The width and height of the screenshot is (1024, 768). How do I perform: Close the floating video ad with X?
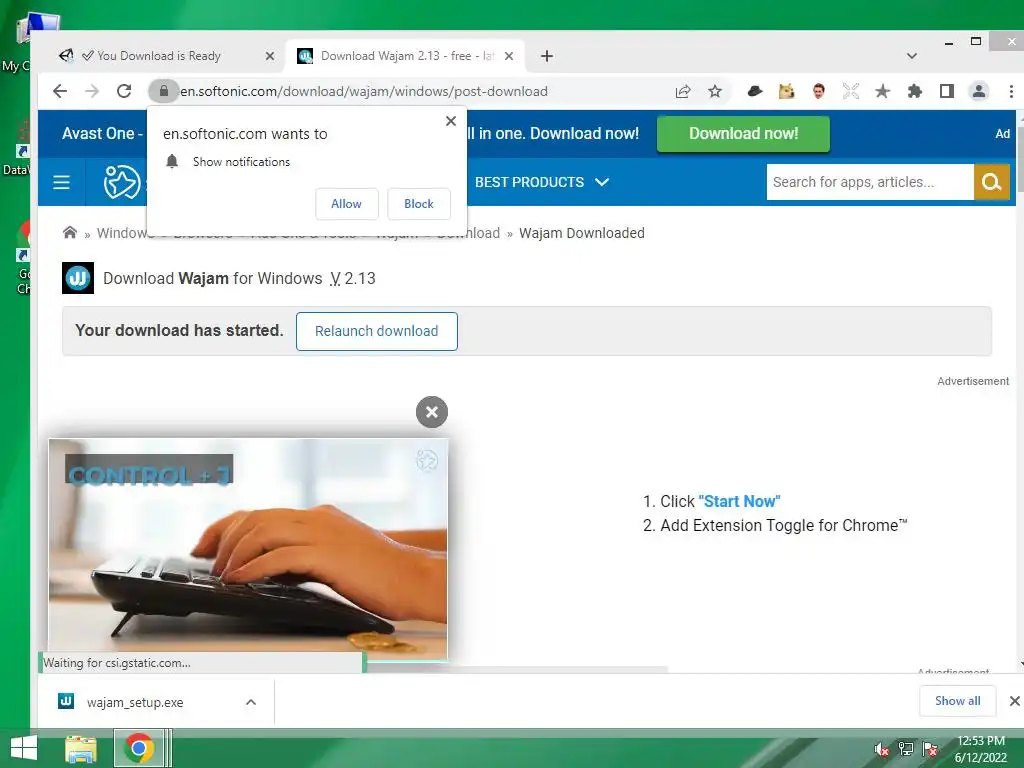[x=432, y=412]
